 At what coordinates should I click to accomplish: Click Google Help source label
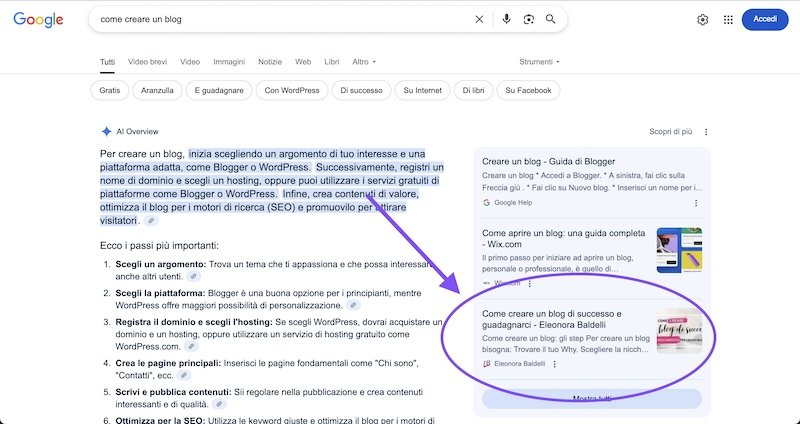click(x=513, y=203)
